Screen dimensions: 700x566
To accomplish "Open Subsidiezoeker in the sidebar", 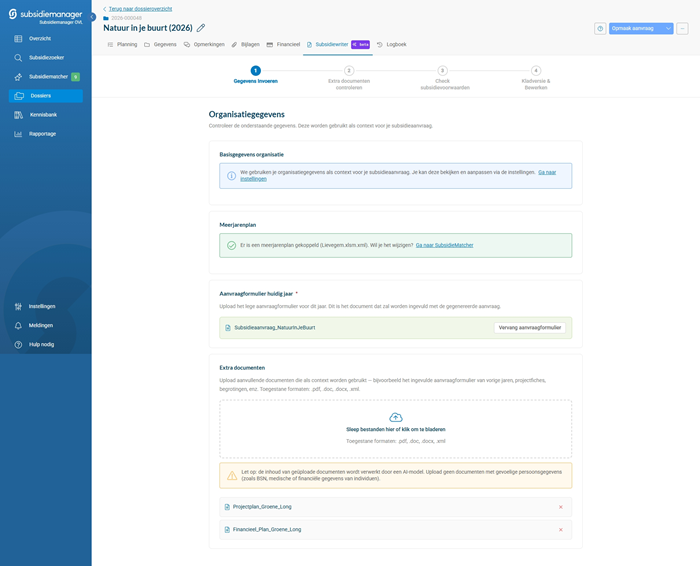I will tap(46, 58).
